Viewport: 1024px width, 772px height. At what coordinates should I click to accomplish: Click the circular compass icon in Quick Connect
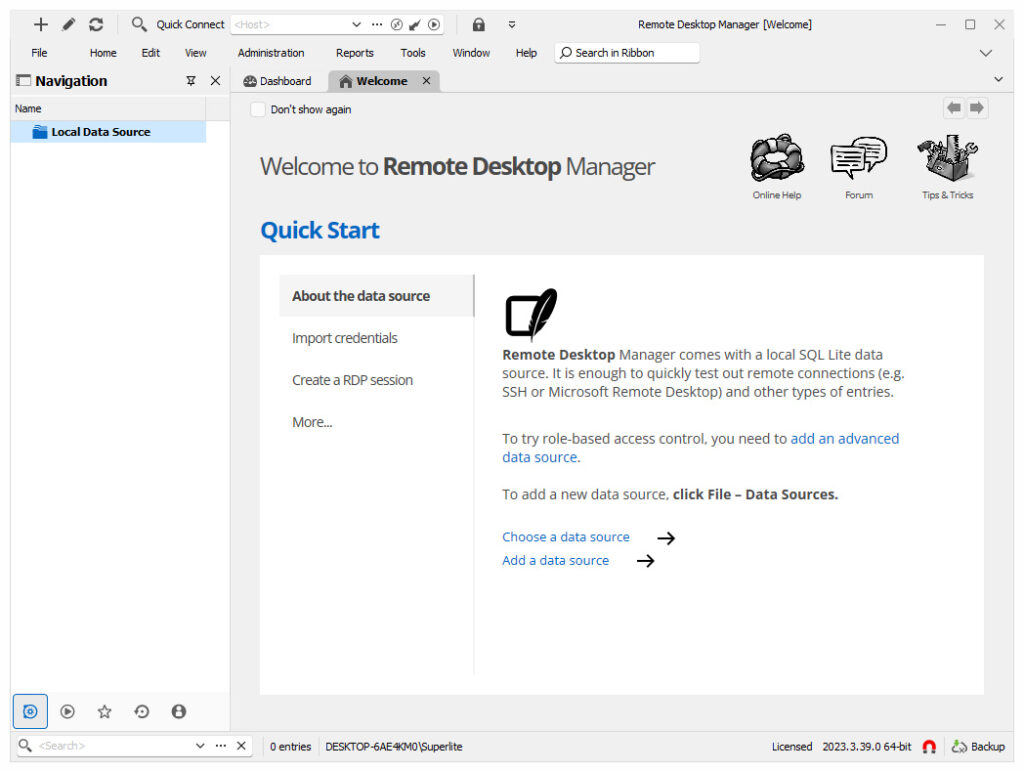[x=396, y=25]
